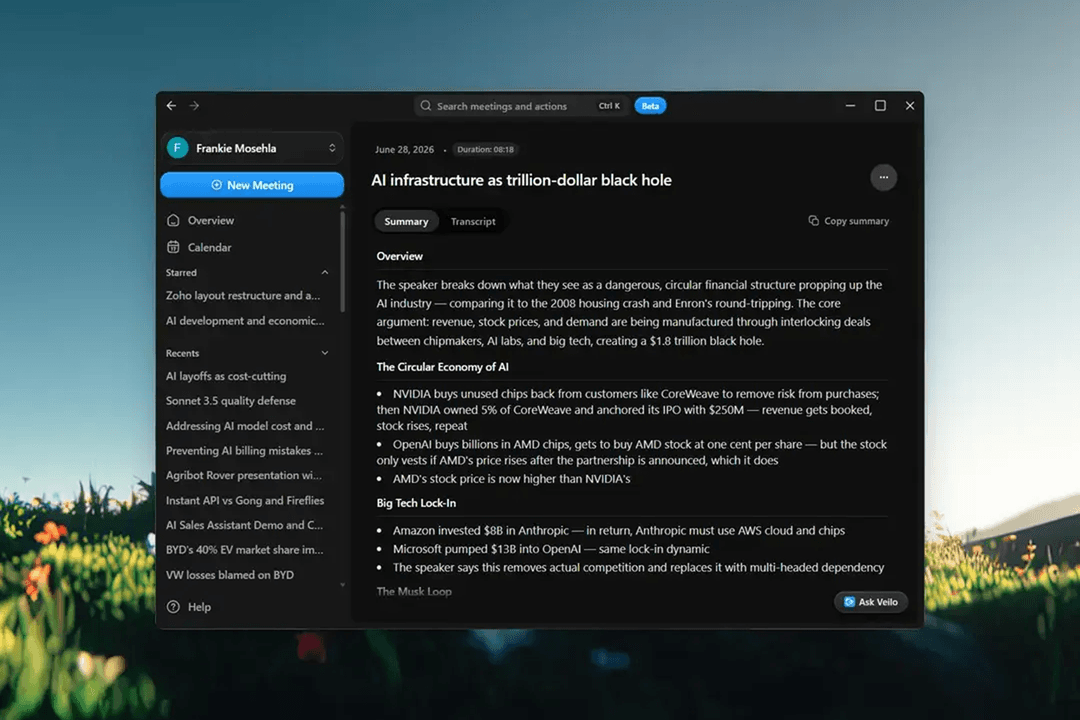
Task: Open recent meeting Preventing AI billing mistakes
Action: (x=245, y=451)
